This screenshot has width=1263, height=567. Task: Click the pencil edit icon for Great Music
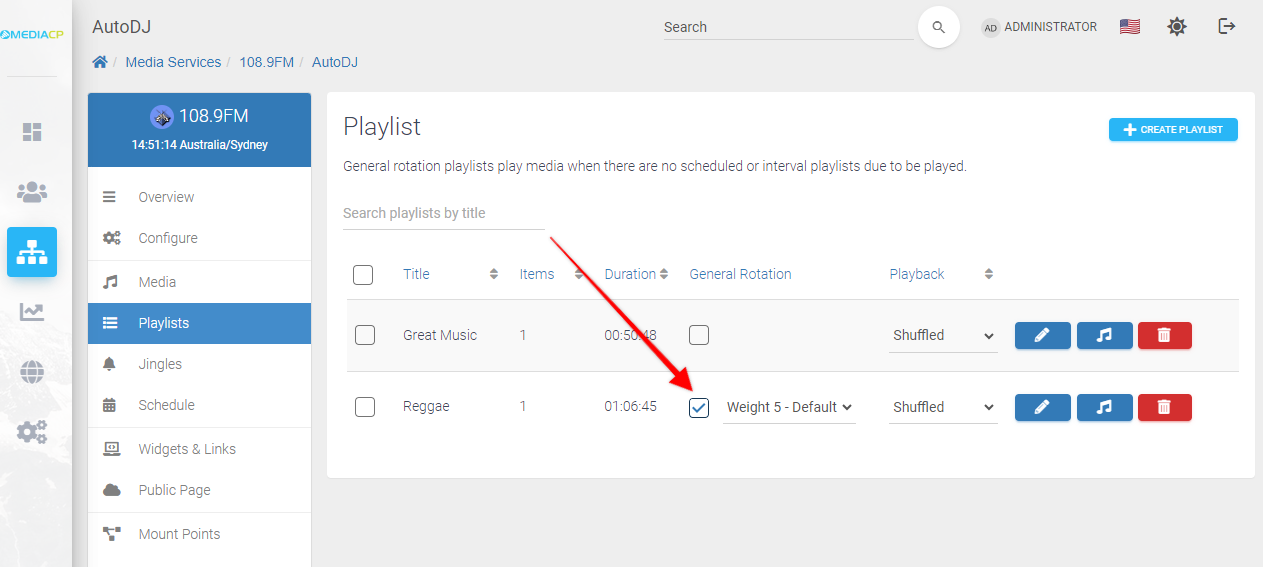[1042, 335]
